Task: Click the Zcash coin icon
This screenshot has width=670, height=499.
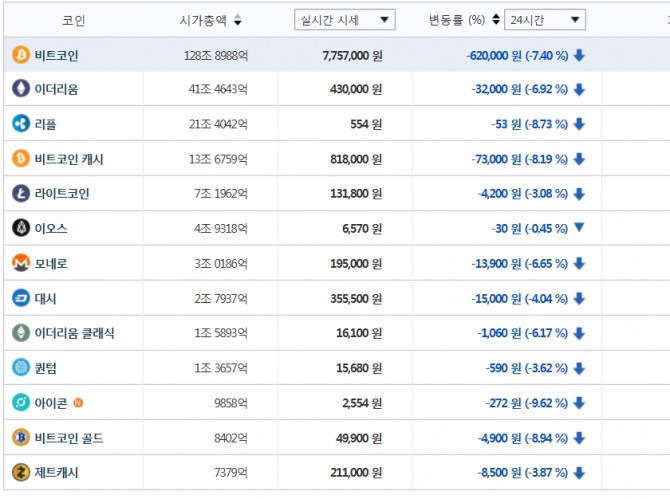Action: pos(20,472)
